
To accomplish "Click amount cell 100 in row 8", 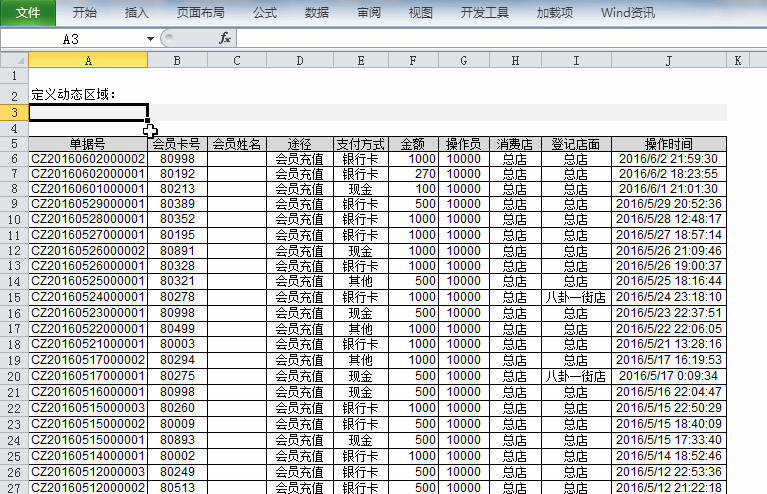I will tap(413, 189).
